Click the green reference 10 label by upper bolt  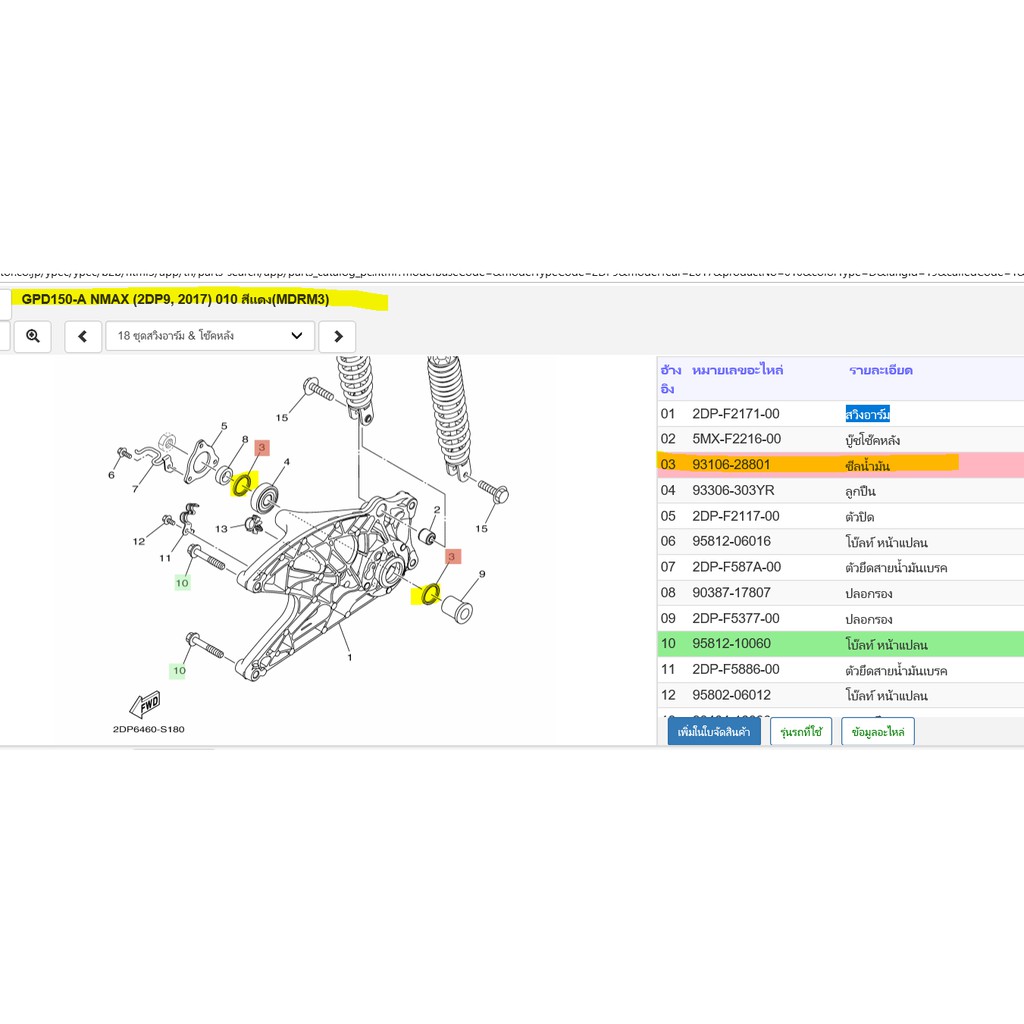pyautogui.click(x=182, y=583)
